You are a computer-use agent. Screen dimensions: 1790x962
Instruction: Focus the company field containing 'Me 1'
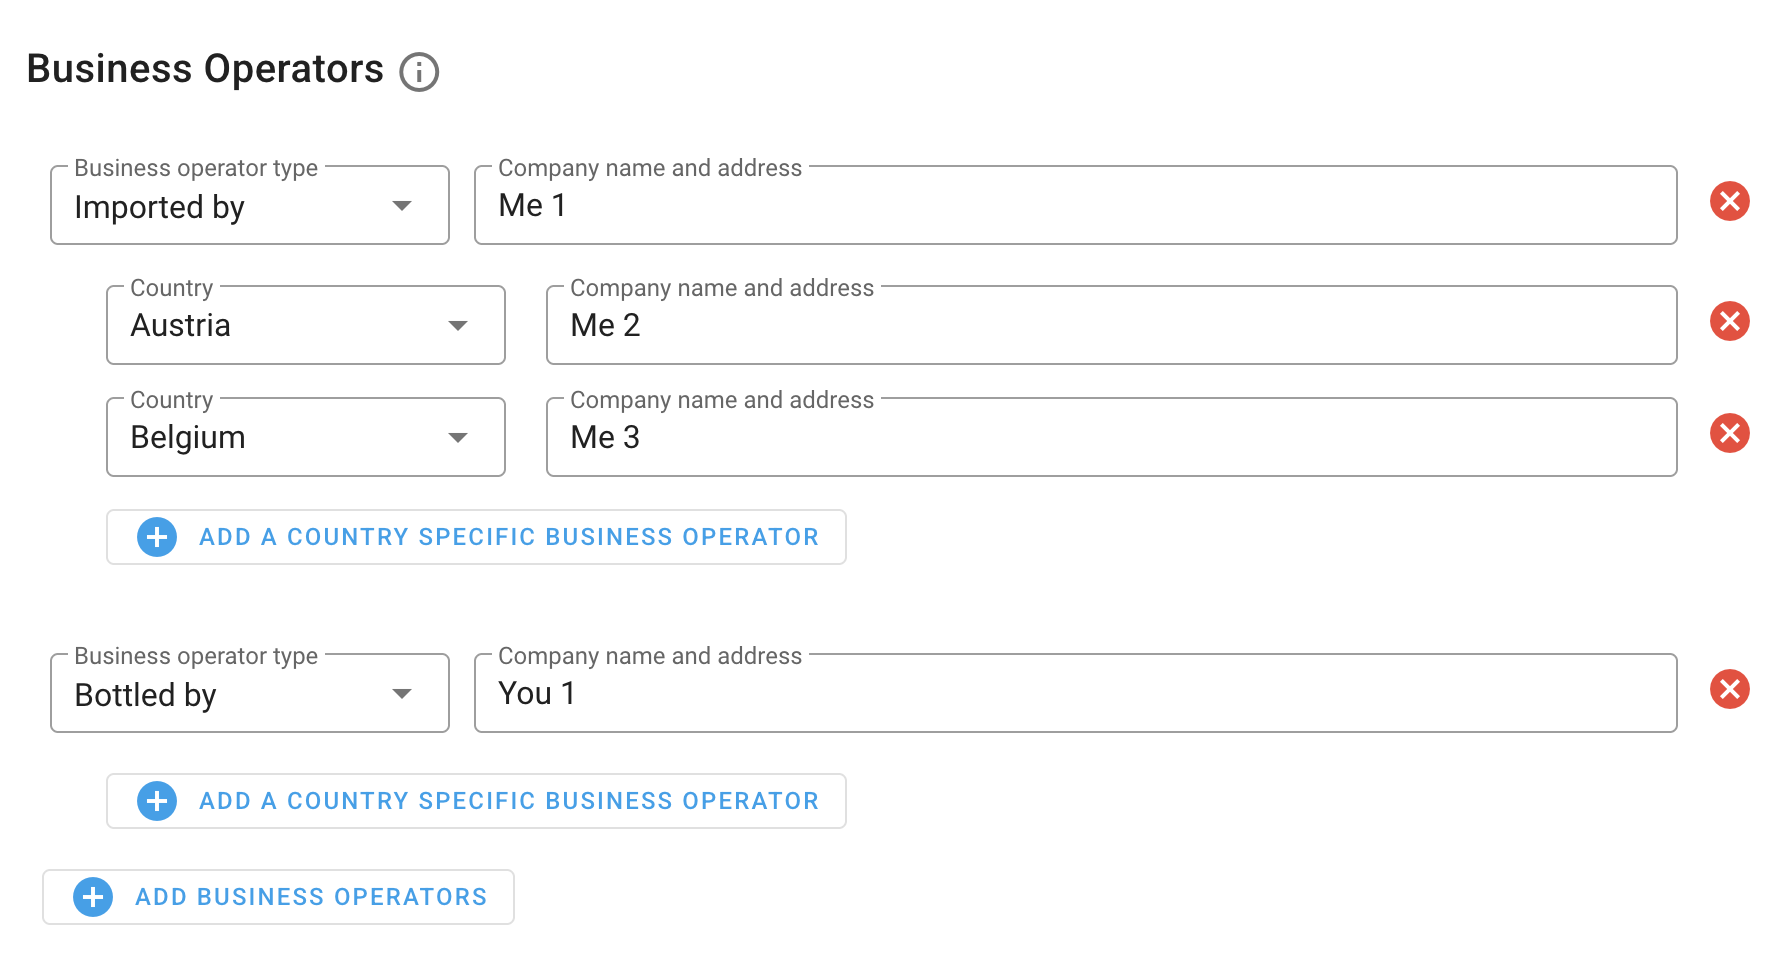click(1075, 206)
